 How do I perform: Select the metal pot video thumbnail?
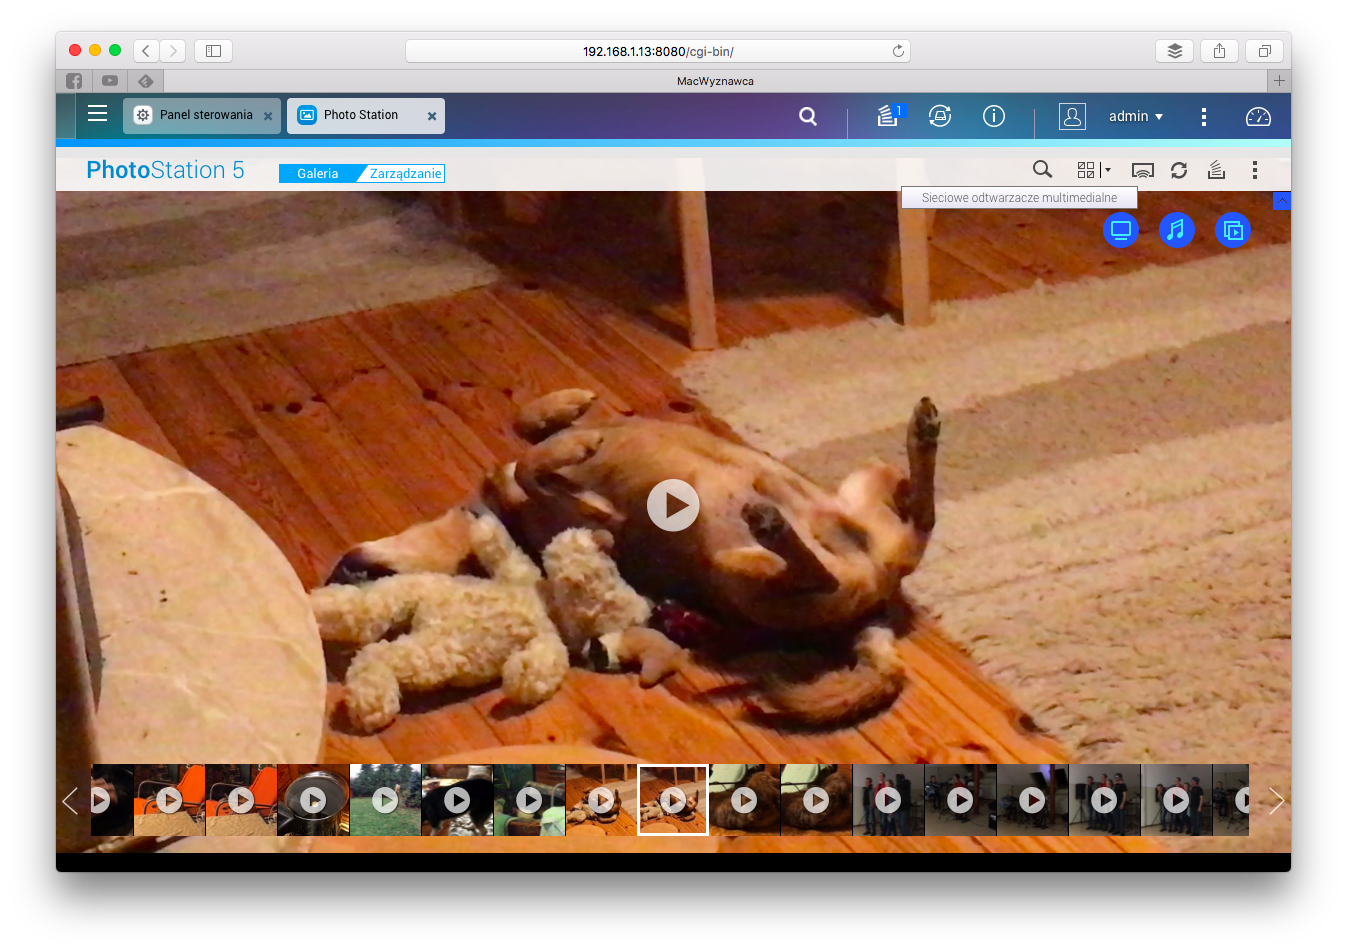[x=313, y=800]
